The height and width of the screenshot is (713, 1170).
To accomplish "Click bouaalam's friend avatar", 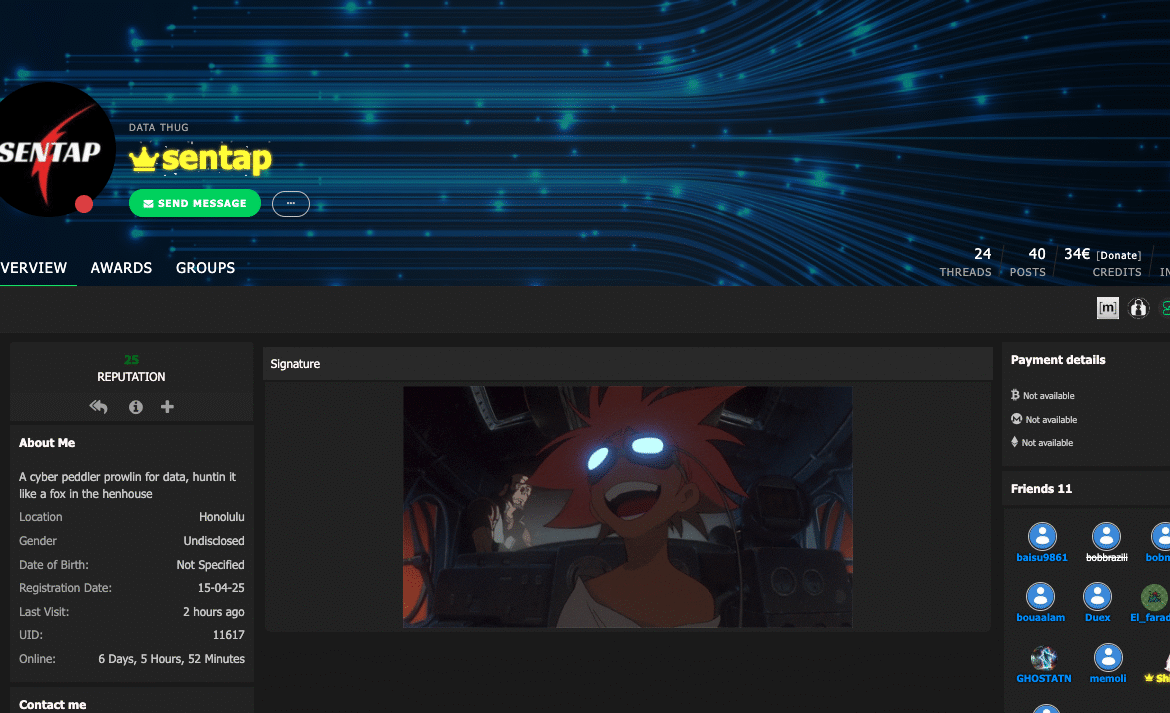I will (x=1040, y=597).
